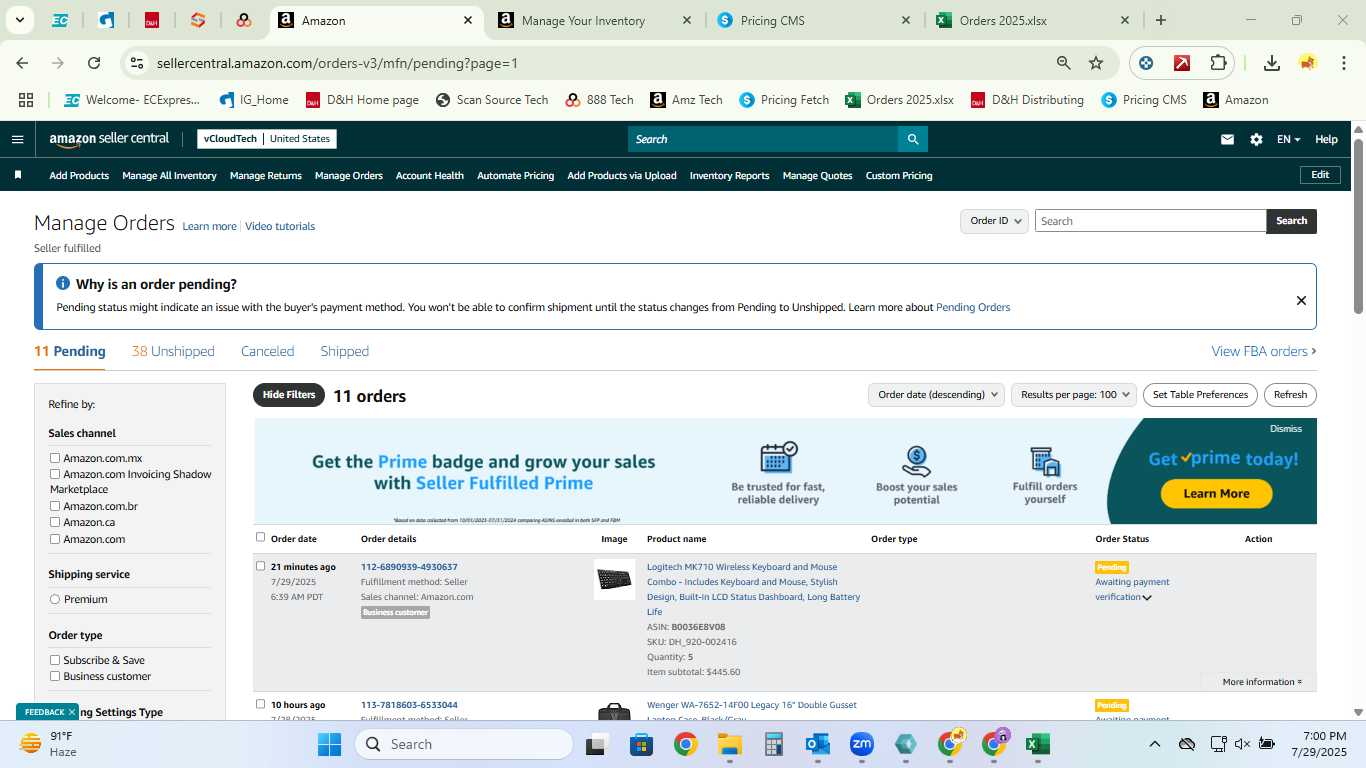1366x768 pixels.
Task: Click the order search input field
Action: click(1150, 221)
